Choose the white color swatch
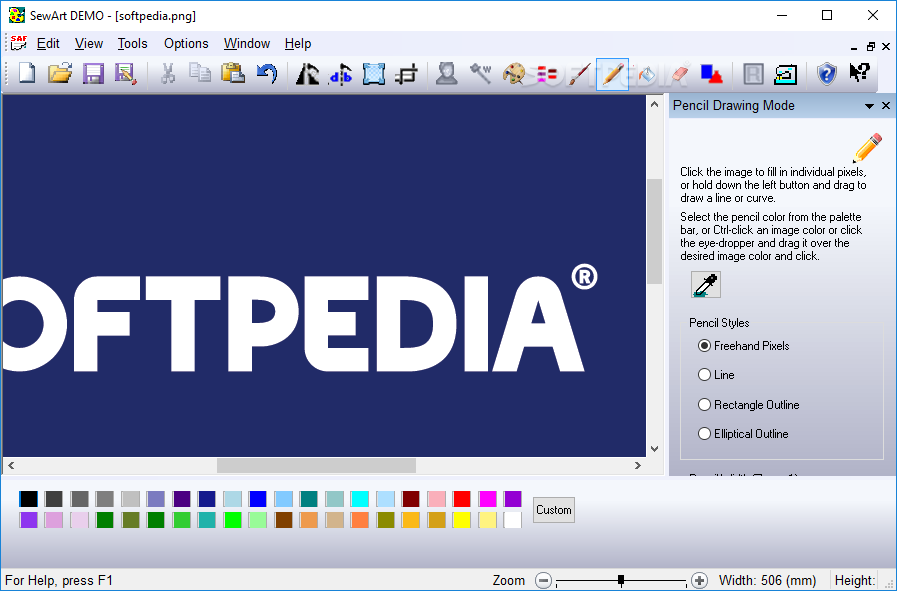The width and height of the screenshot is (897, 591). point(513,520)
